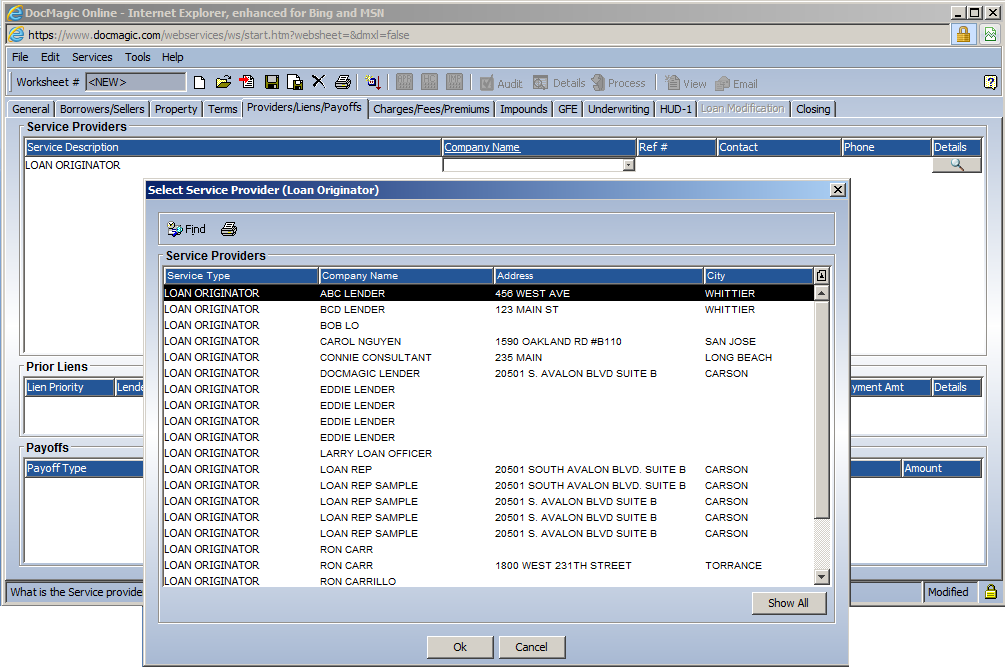1005x667 pixels.
Task: Switch to the Closing tab
Action: tap(813, 109)
